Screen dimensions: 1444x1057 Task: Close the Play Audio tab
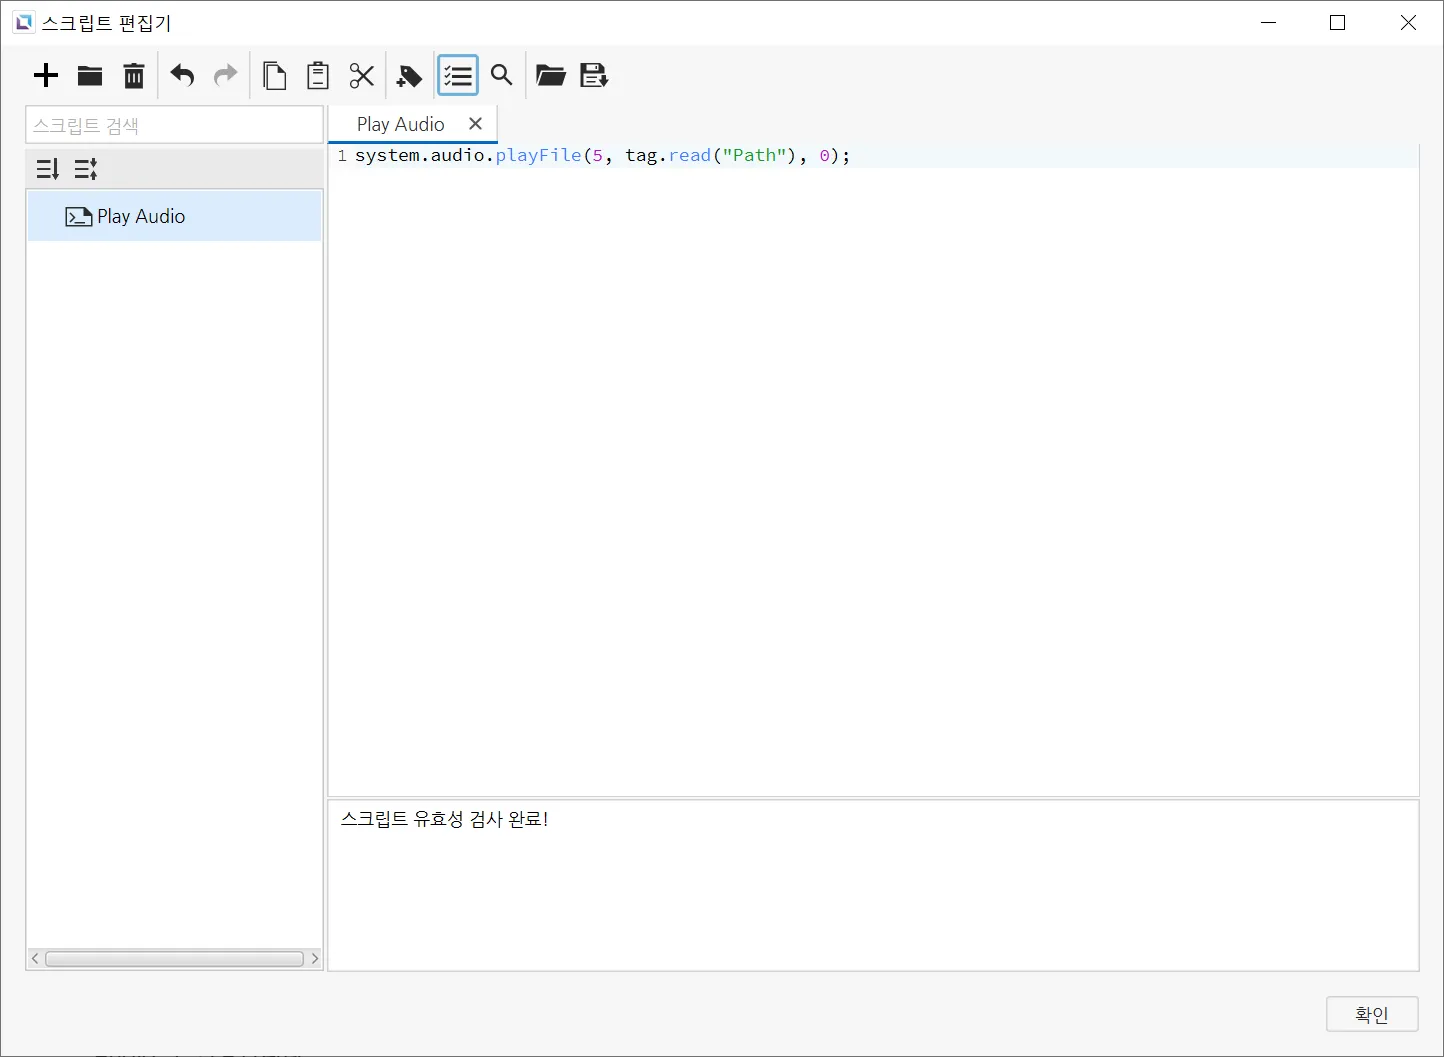point(476,124)
